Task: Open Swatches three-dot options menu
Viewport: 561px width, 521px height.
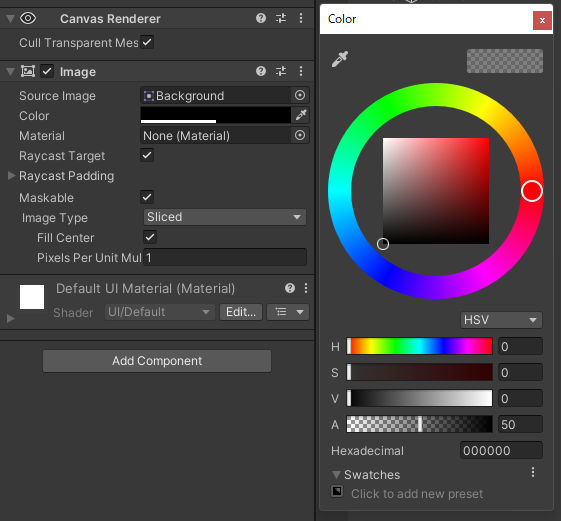Action: click(533, 472)
